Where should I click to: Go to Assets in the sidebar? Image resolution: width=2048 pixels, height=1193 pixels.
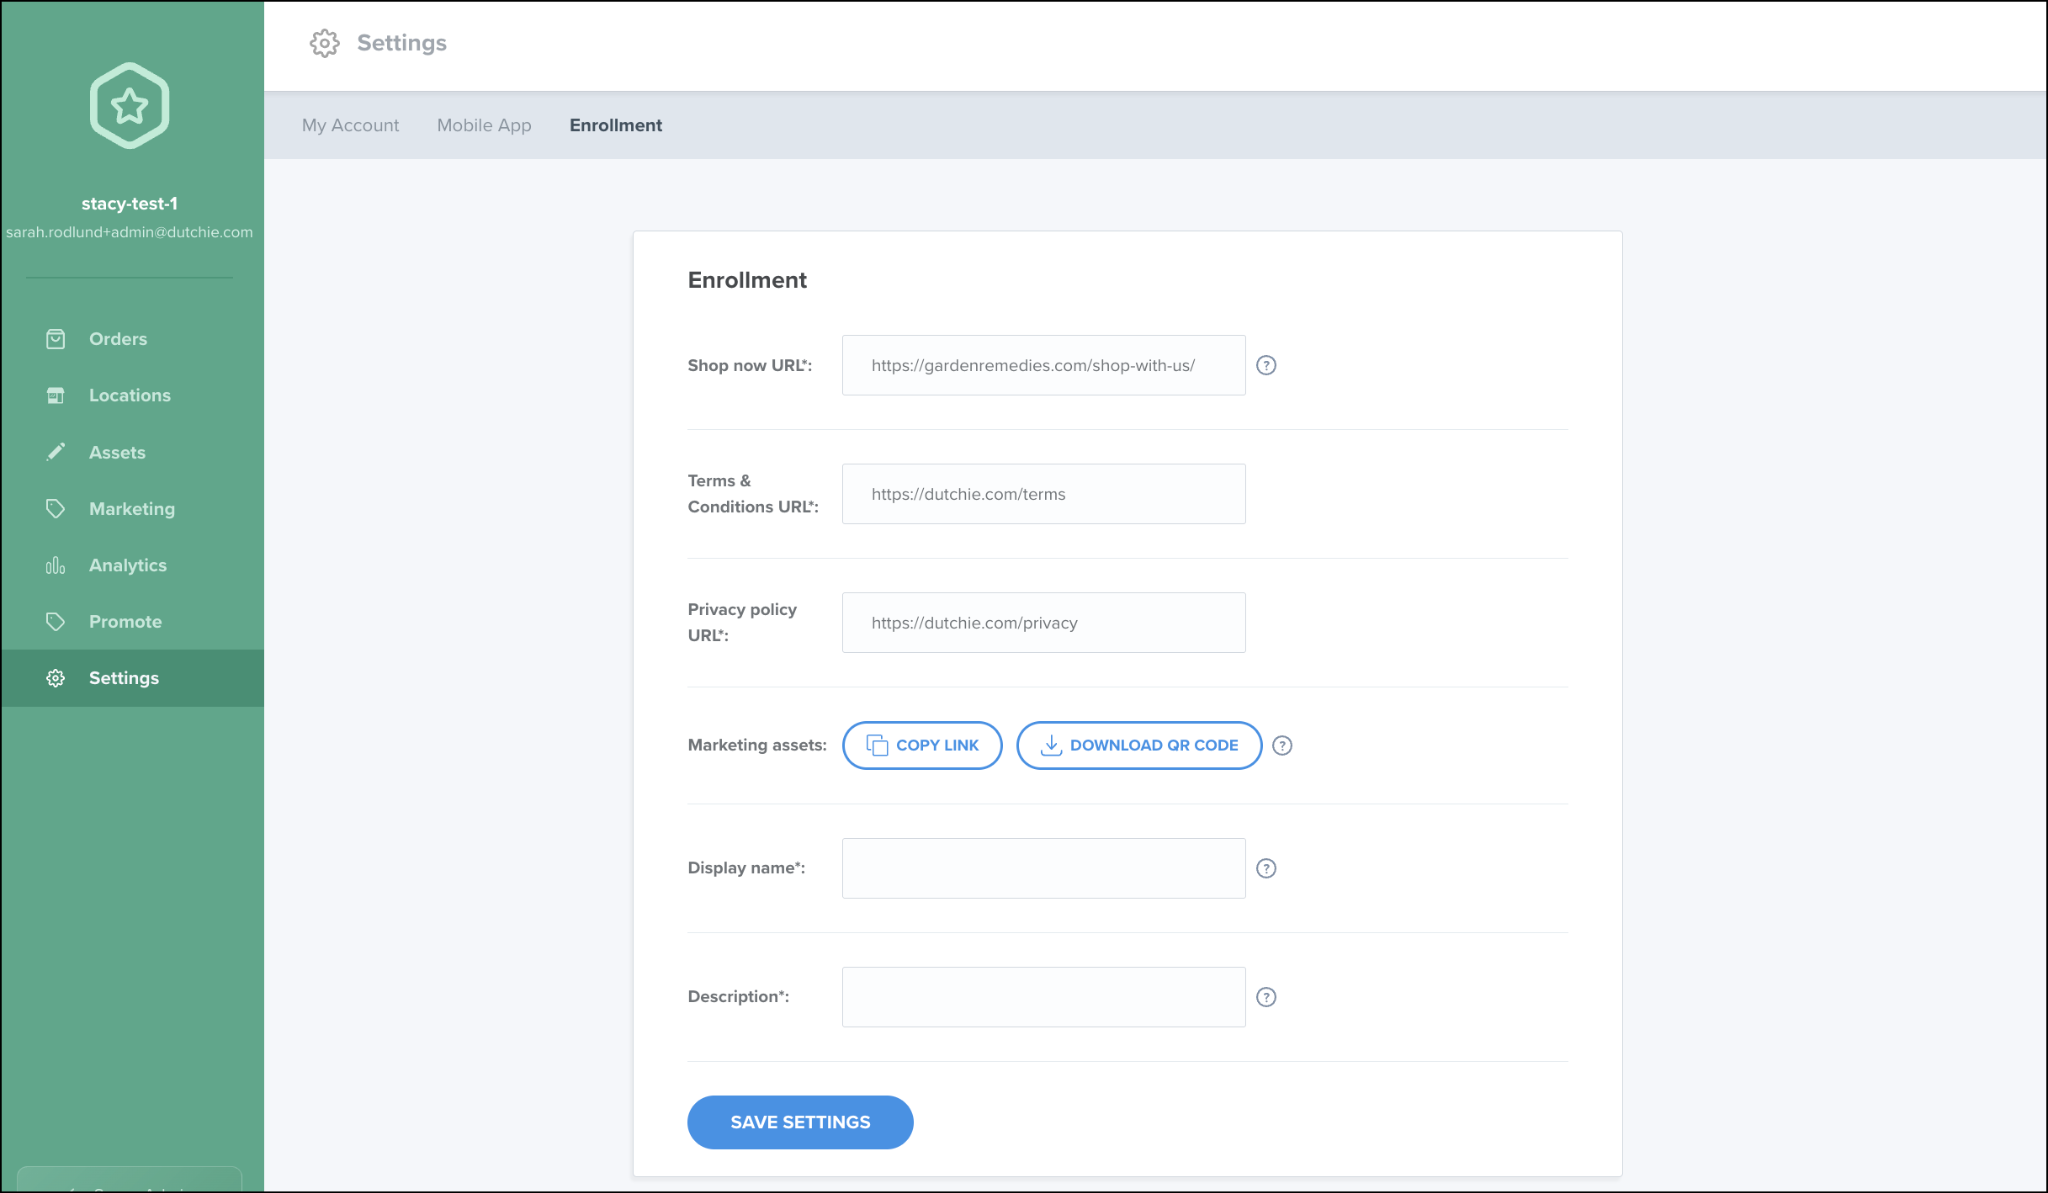(x=117, y=452)
